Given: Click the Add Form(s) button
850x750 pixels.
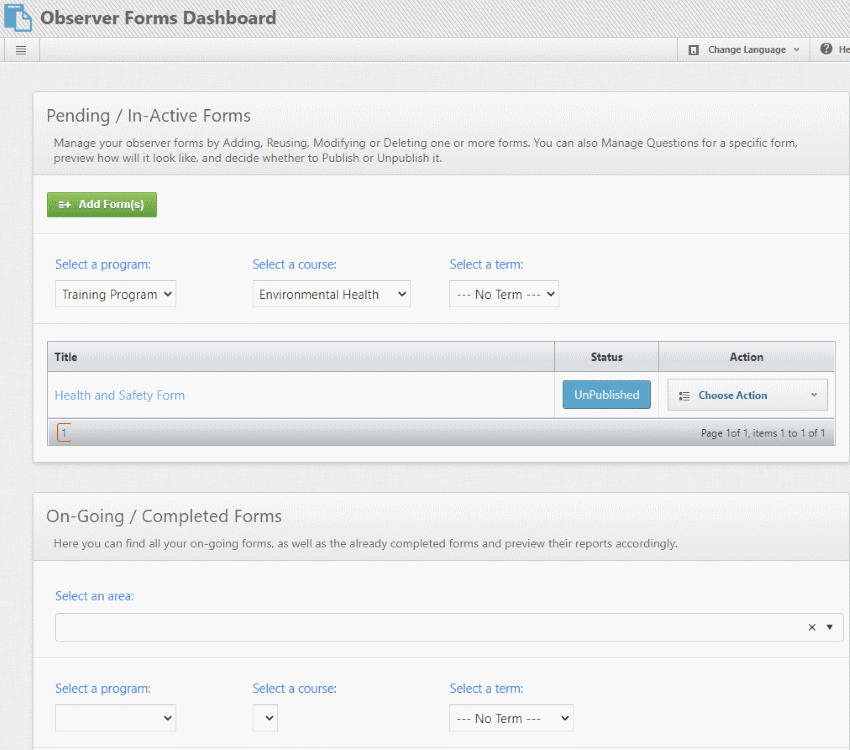Looking at the screenshot, I should click(x=102, y=204).
